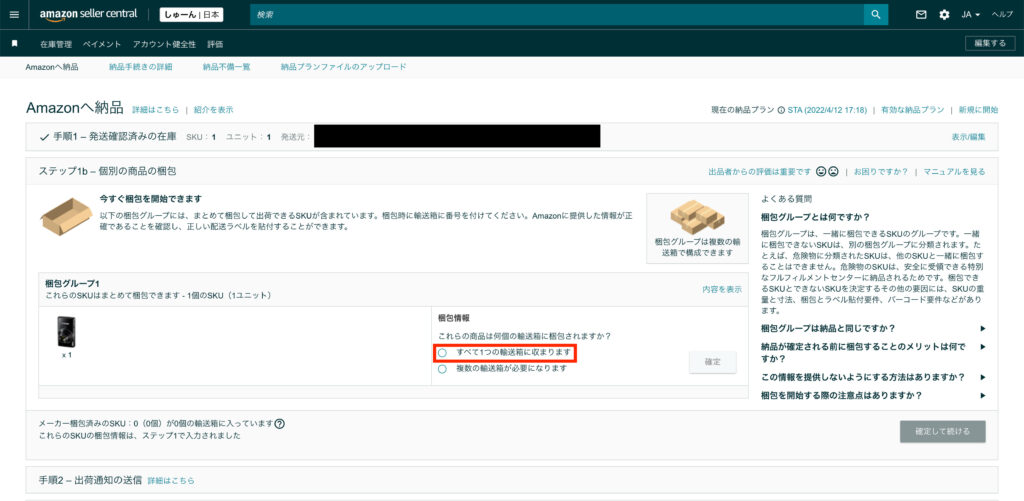Expand 梱包グループは納品と同じですか？ question

873,328
